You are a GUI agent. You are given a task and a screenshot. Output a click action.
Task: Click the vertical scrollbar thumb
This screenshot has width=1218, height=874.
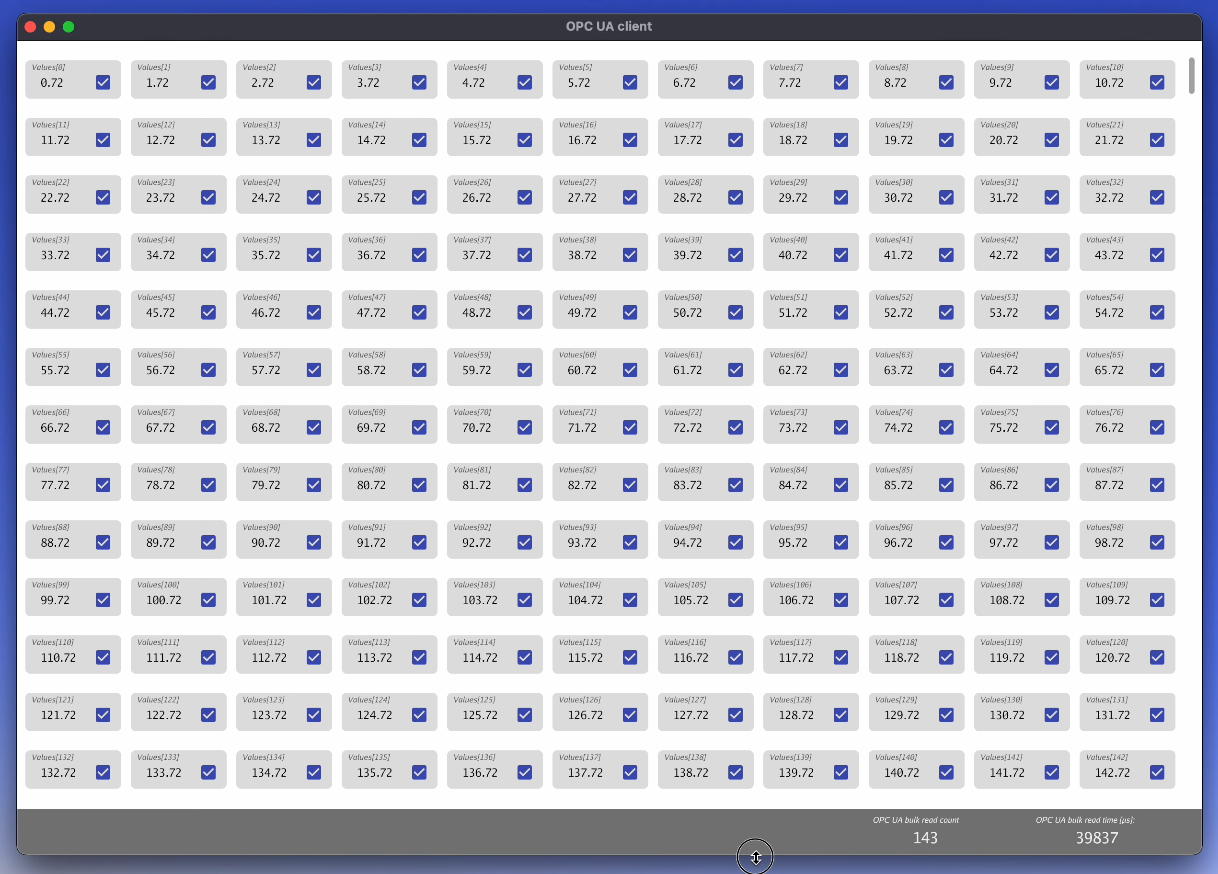(1191, 76)
